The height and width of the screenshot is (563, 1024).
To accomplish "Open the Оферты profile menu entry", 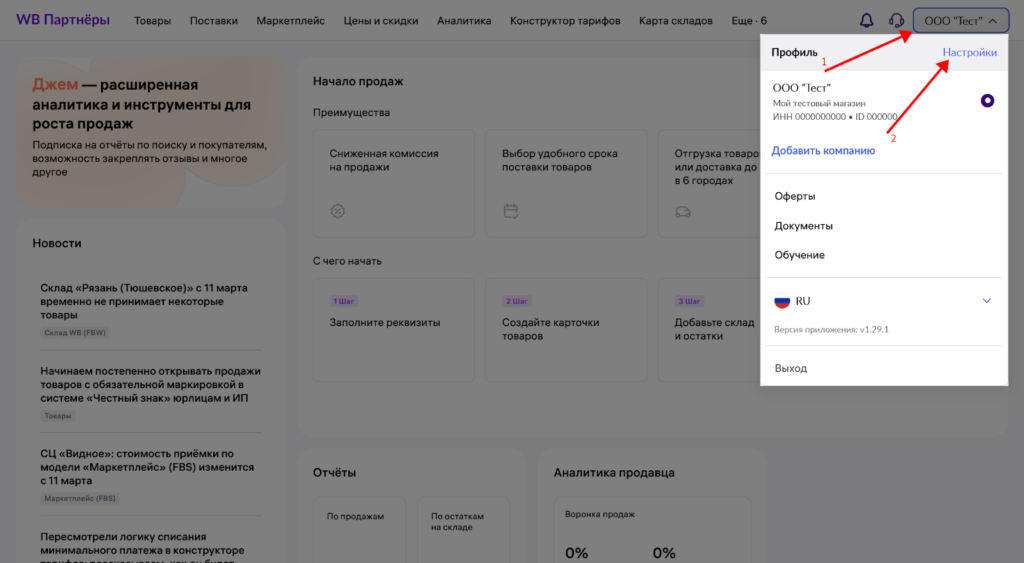I will (795, 197).
